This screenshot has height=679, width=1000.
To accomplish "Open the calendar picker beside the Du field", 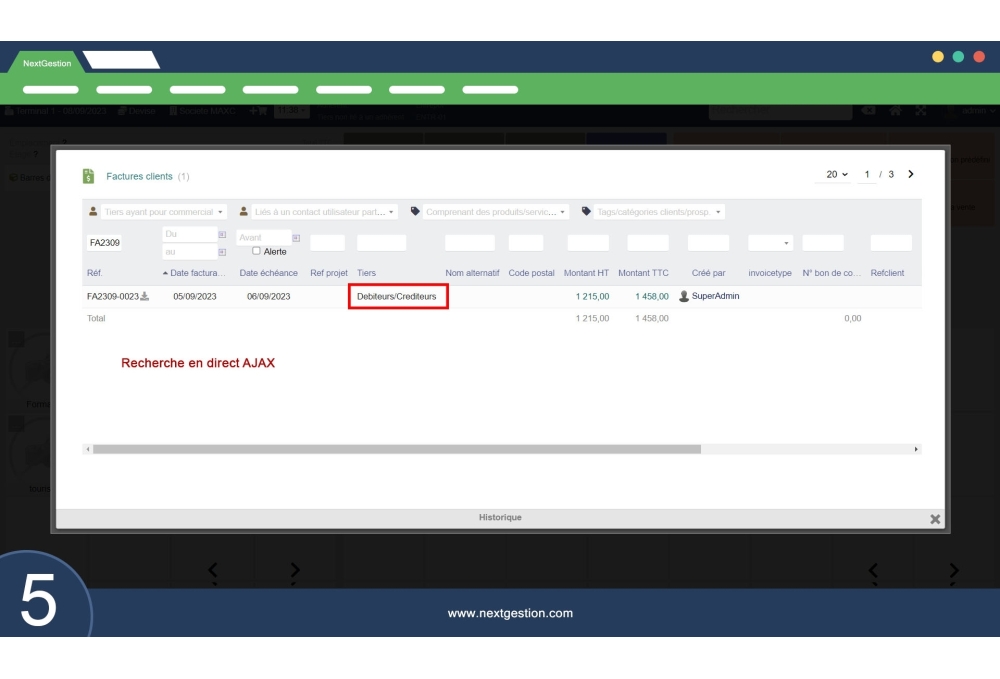I will (223, 234).
